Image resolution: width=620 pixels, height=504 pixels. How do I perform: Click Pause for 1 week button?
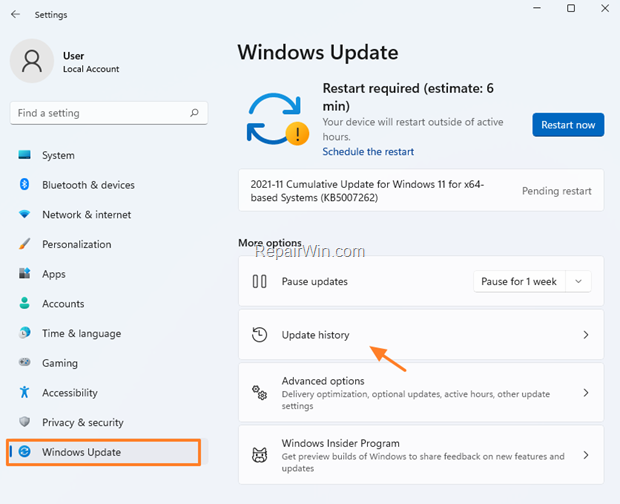click(519, 281)
